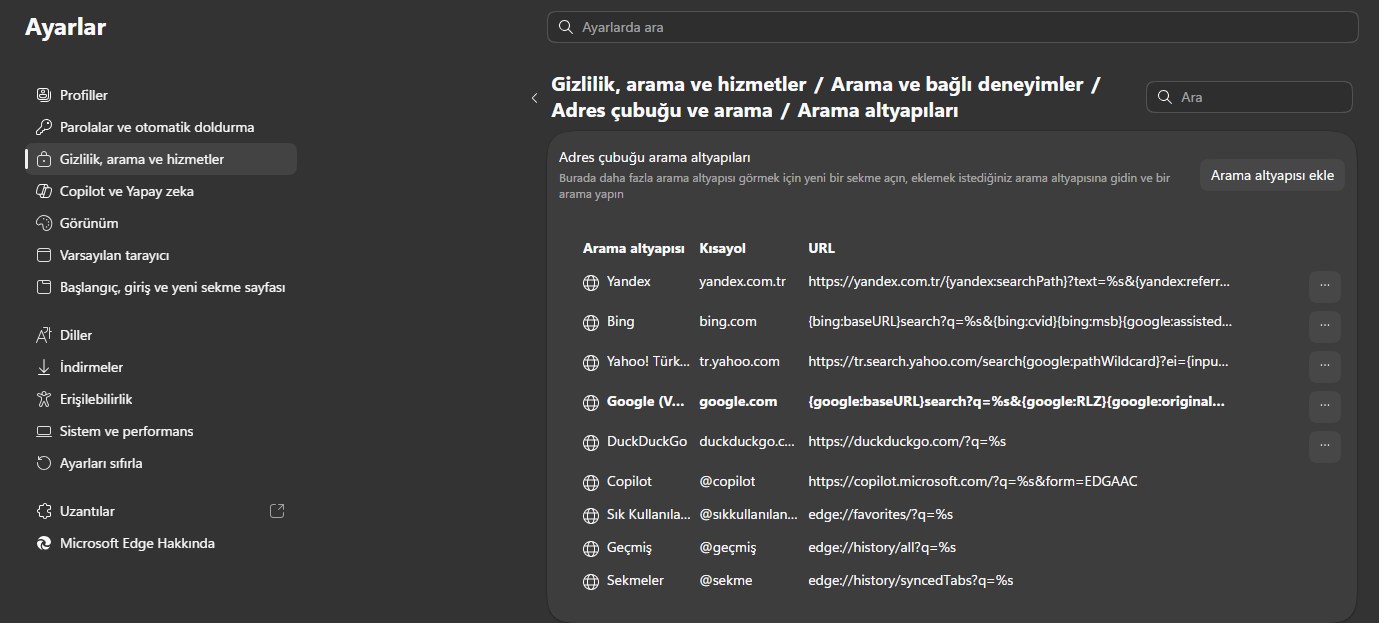Open the Diller settings page
This screenshot has height=623, width=1379.
[x=161, y=335]
